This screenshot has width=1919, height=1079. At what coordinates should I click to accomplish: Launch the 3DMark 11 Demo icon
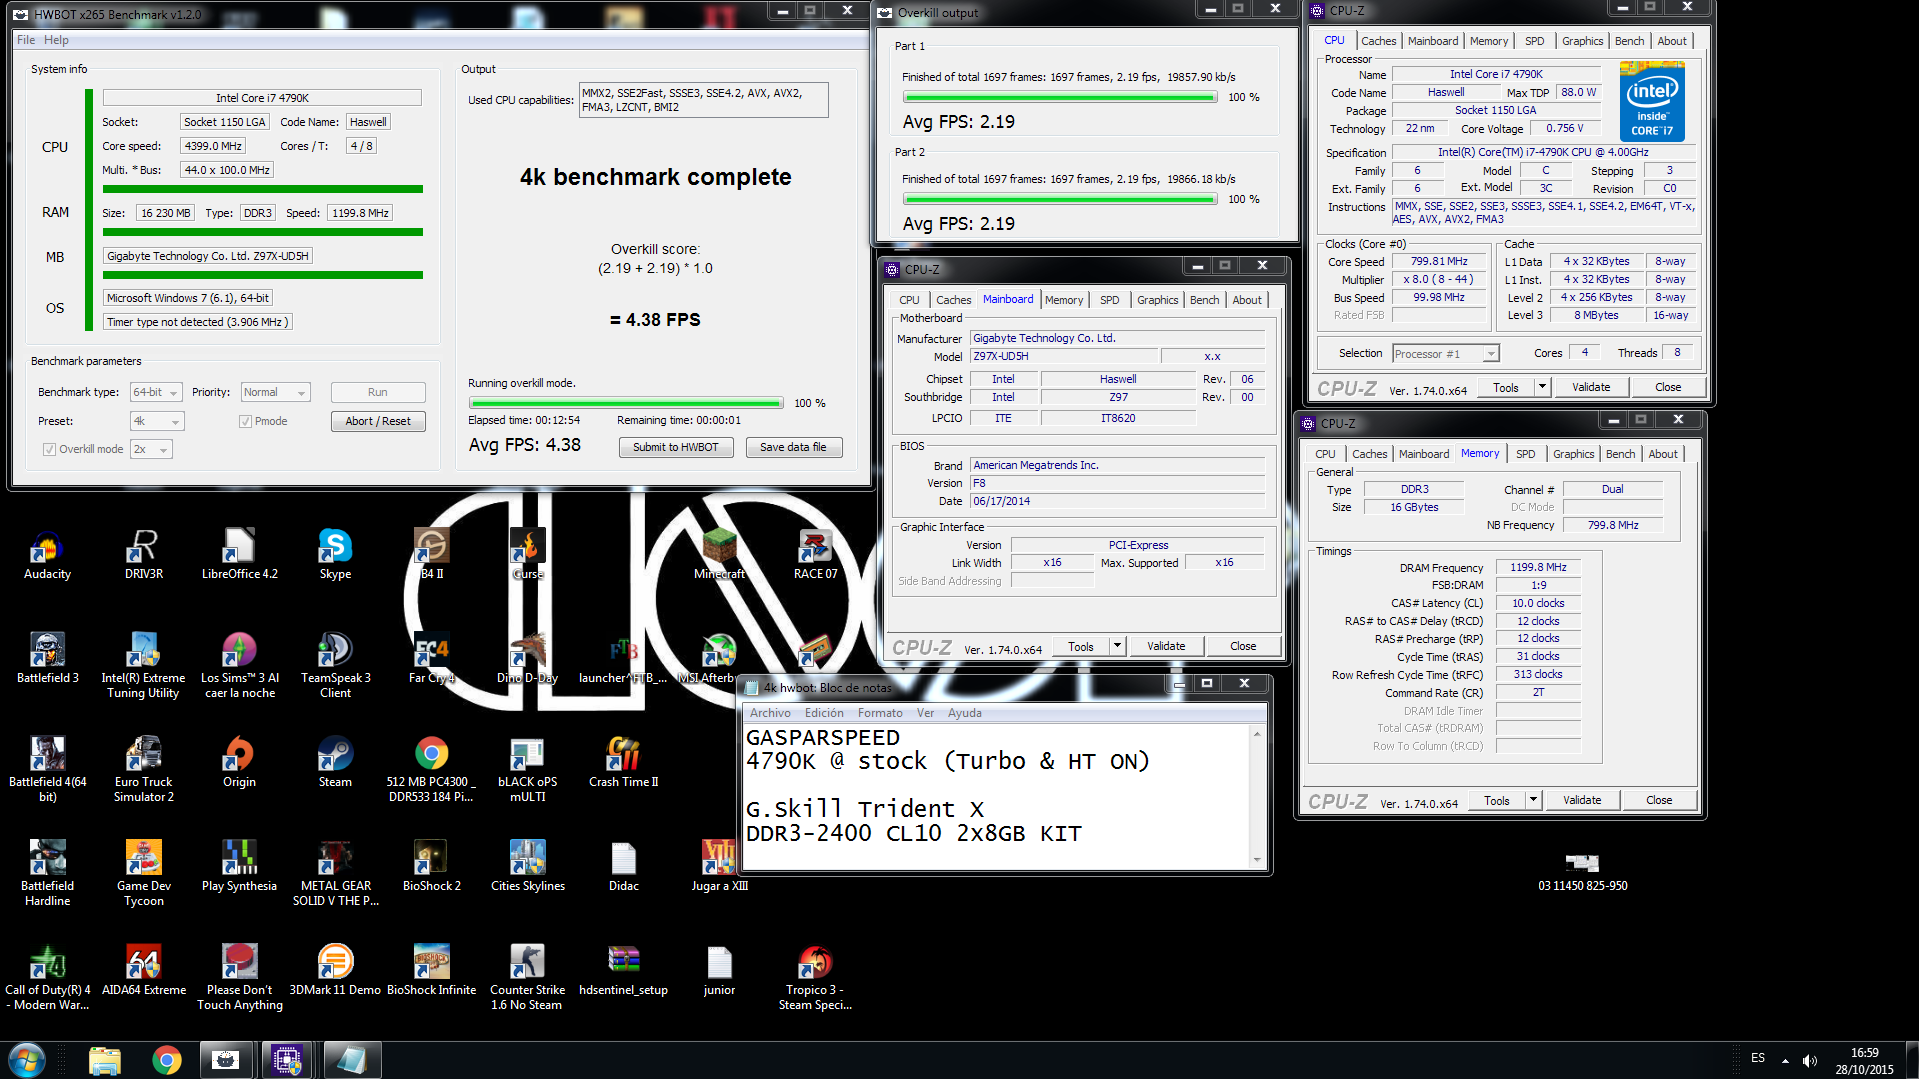pos(335,970)
